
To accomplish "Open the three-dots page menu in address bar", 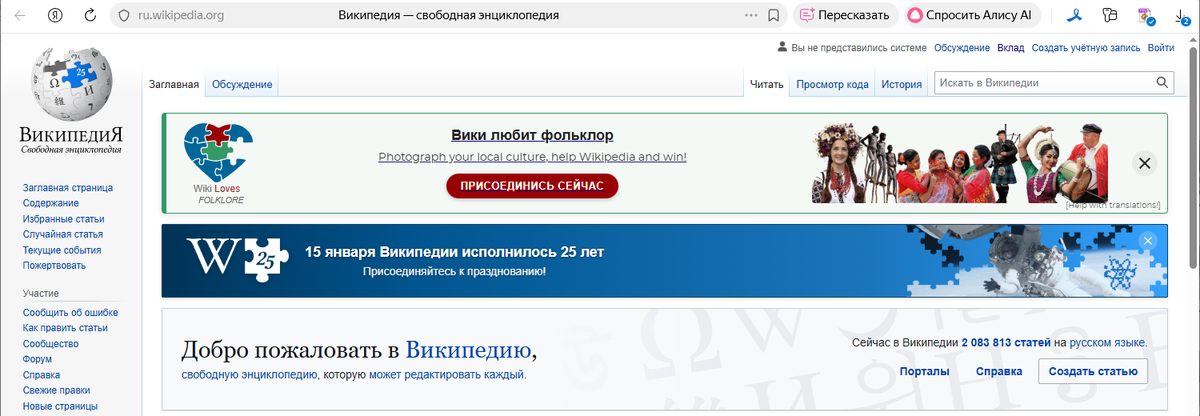I will 752,15.
